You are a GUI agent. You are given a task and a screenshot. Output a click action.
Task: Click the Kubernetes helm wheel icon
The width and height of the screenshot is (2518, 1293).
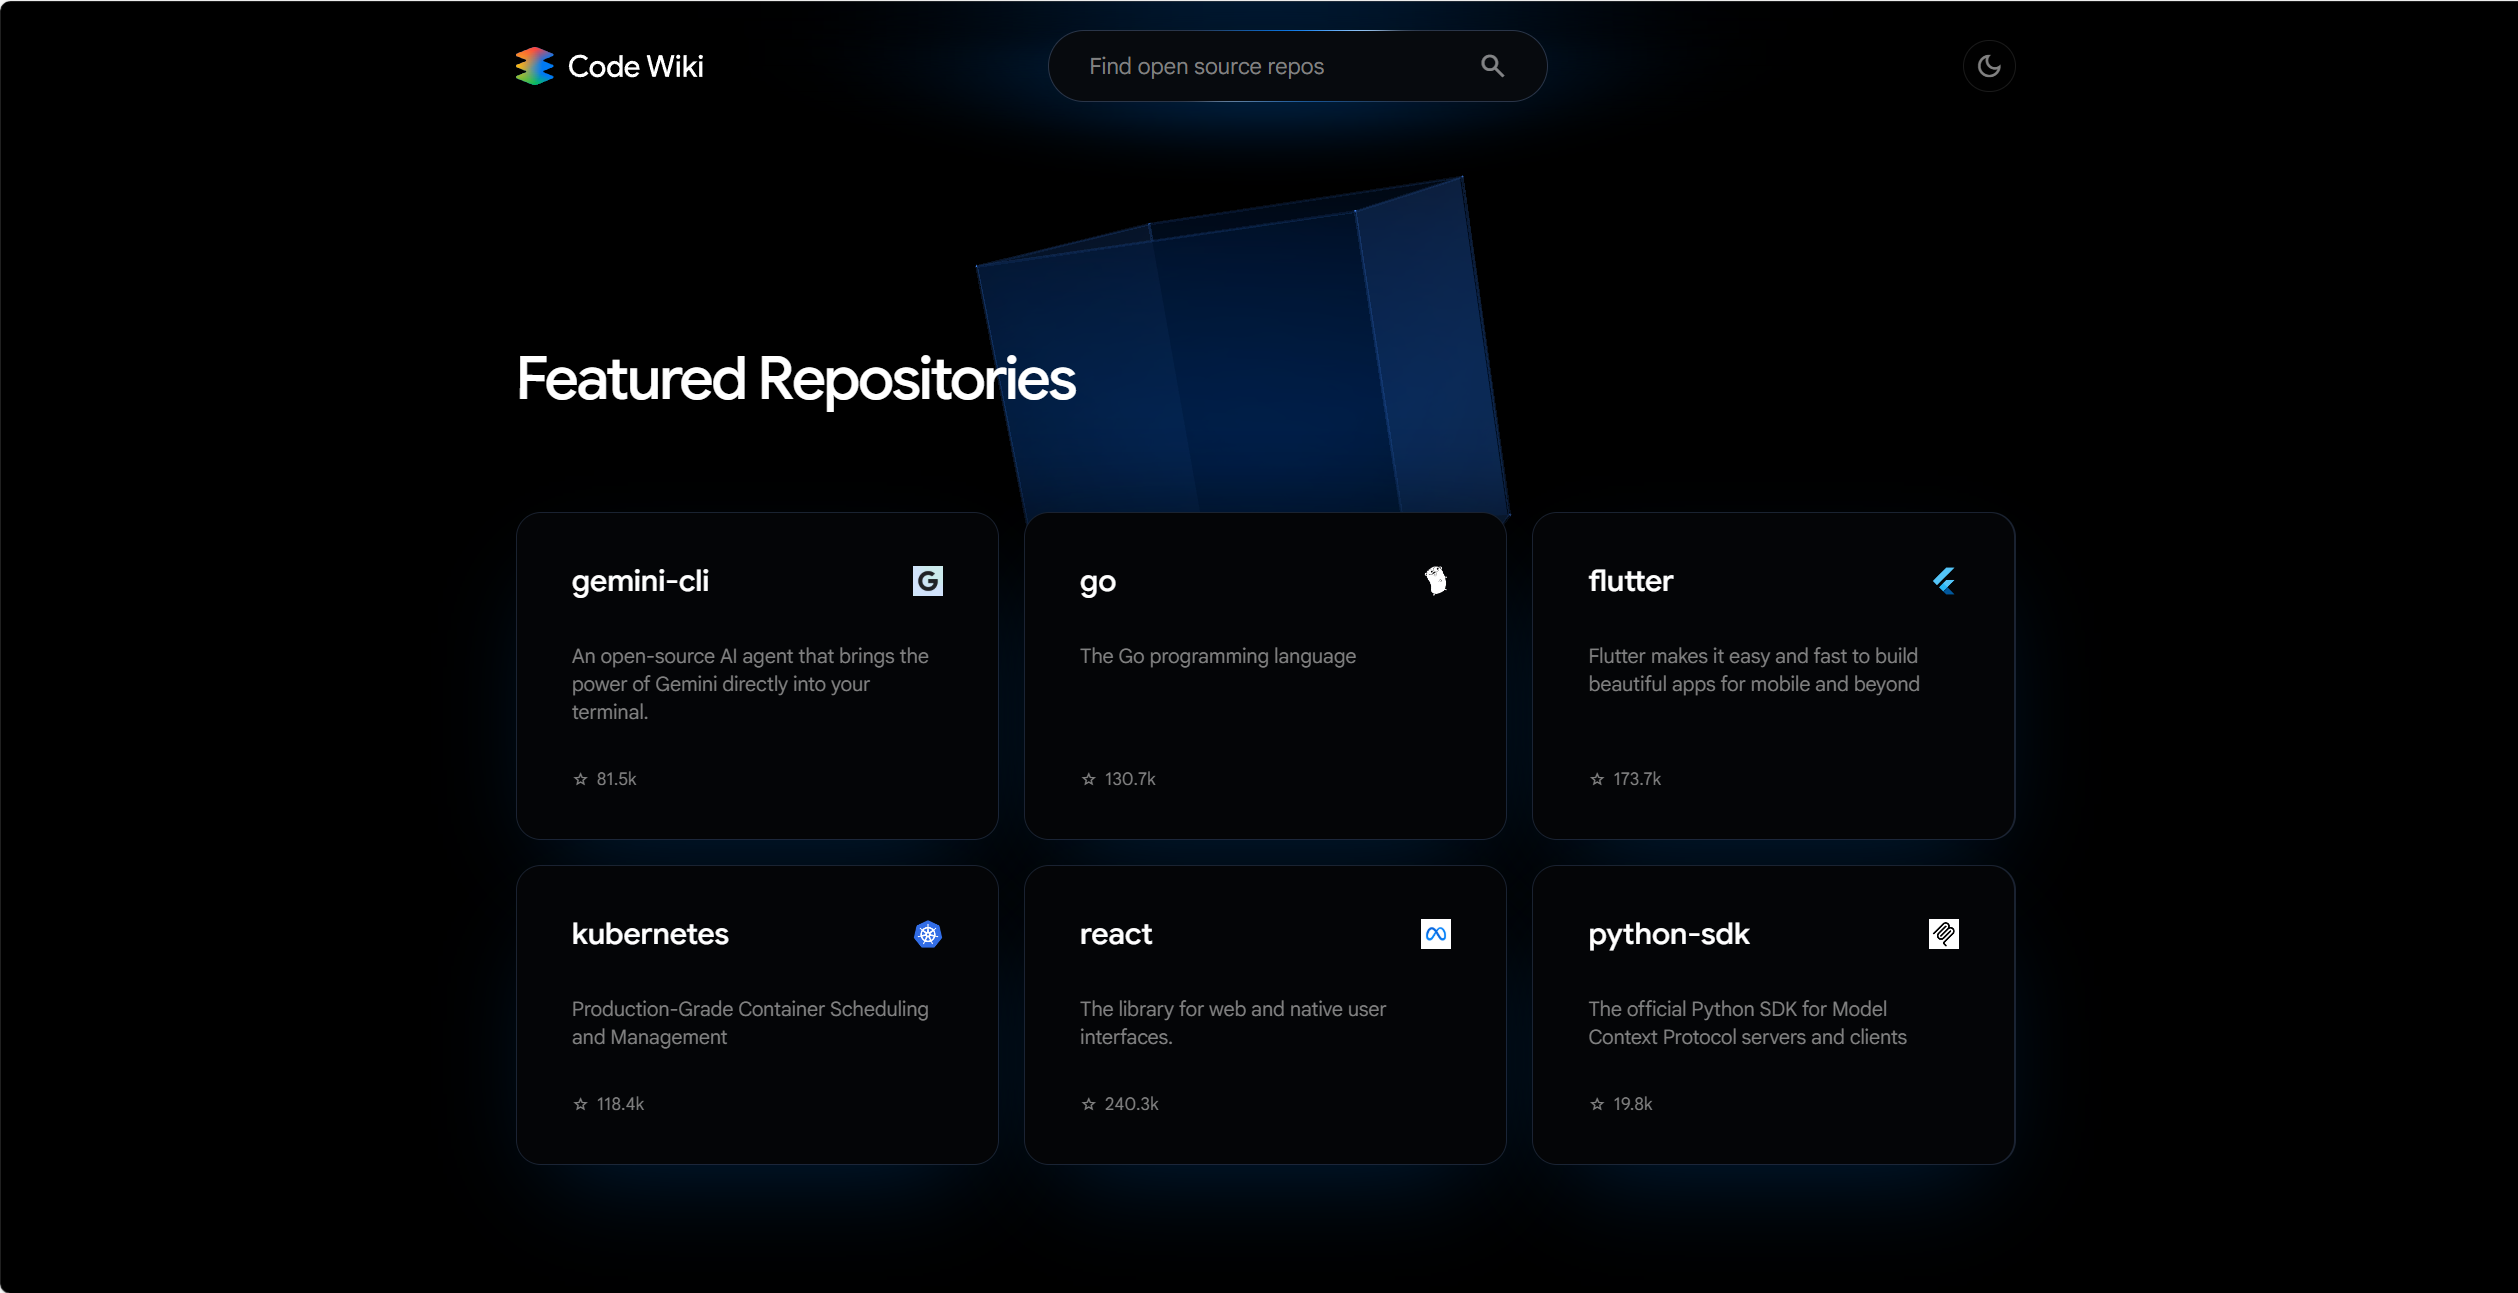coord(928,934)
